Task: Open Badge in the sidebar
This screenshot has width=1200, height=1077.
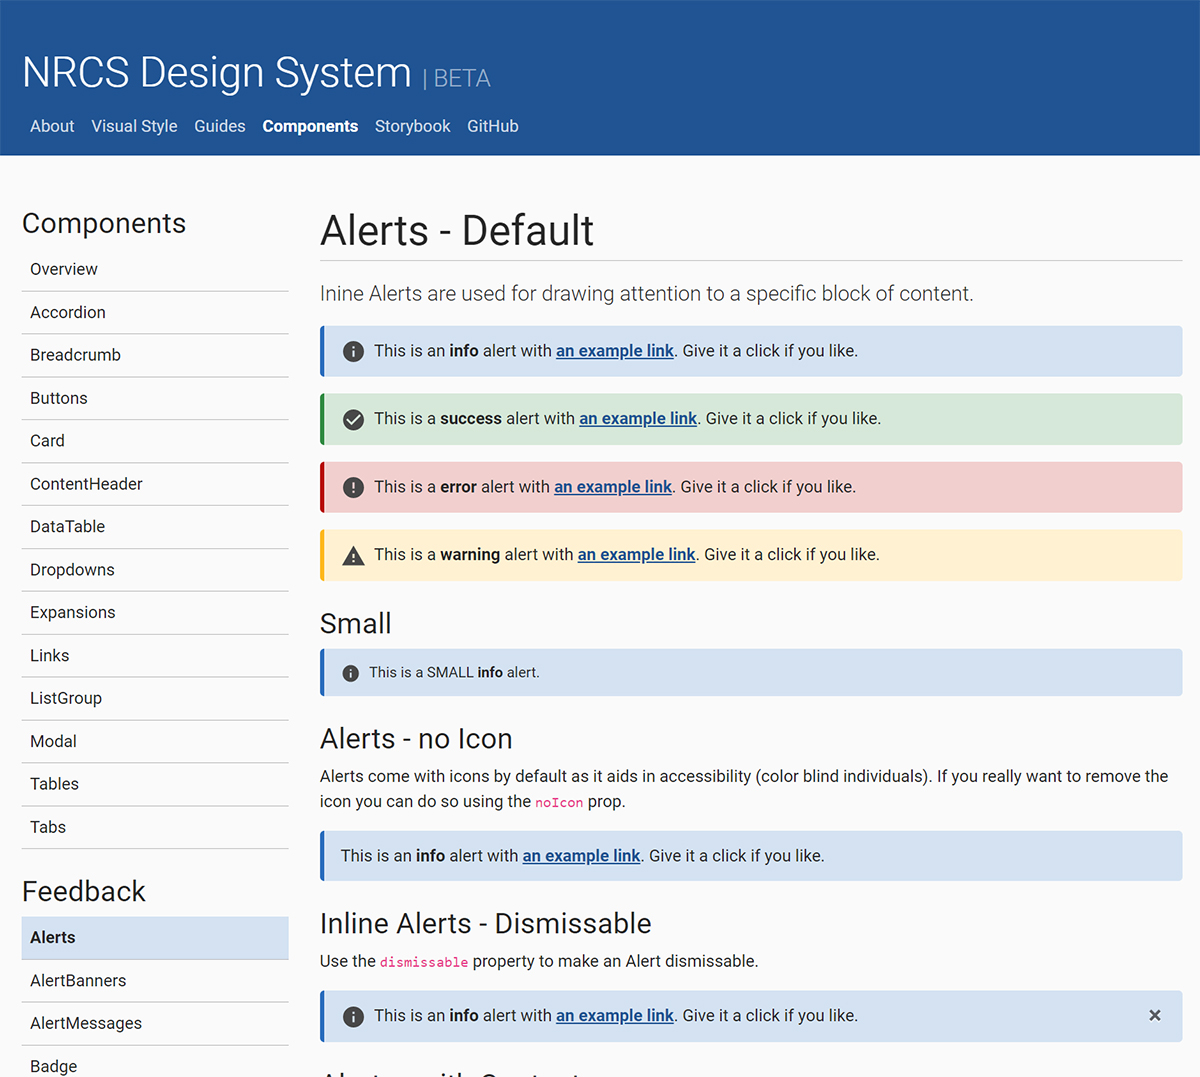Action: coord(155,1062)
